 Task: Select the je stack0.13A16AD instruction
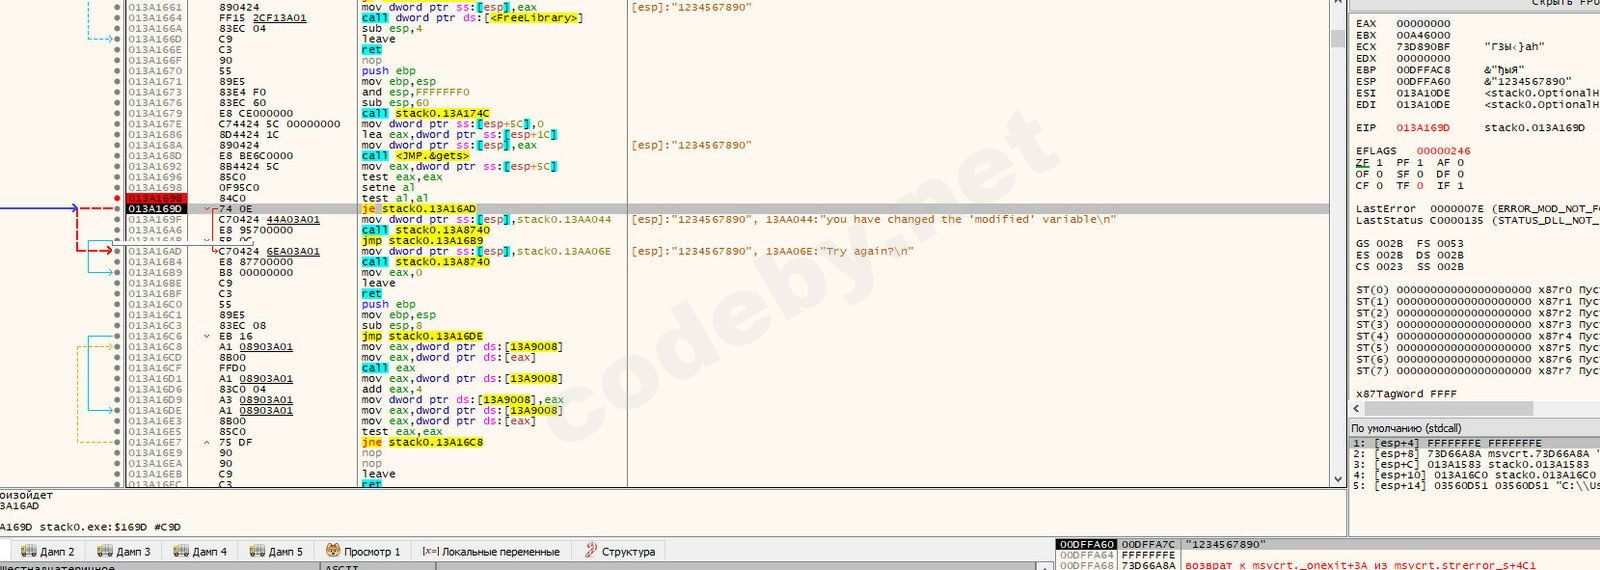point(418,209)
